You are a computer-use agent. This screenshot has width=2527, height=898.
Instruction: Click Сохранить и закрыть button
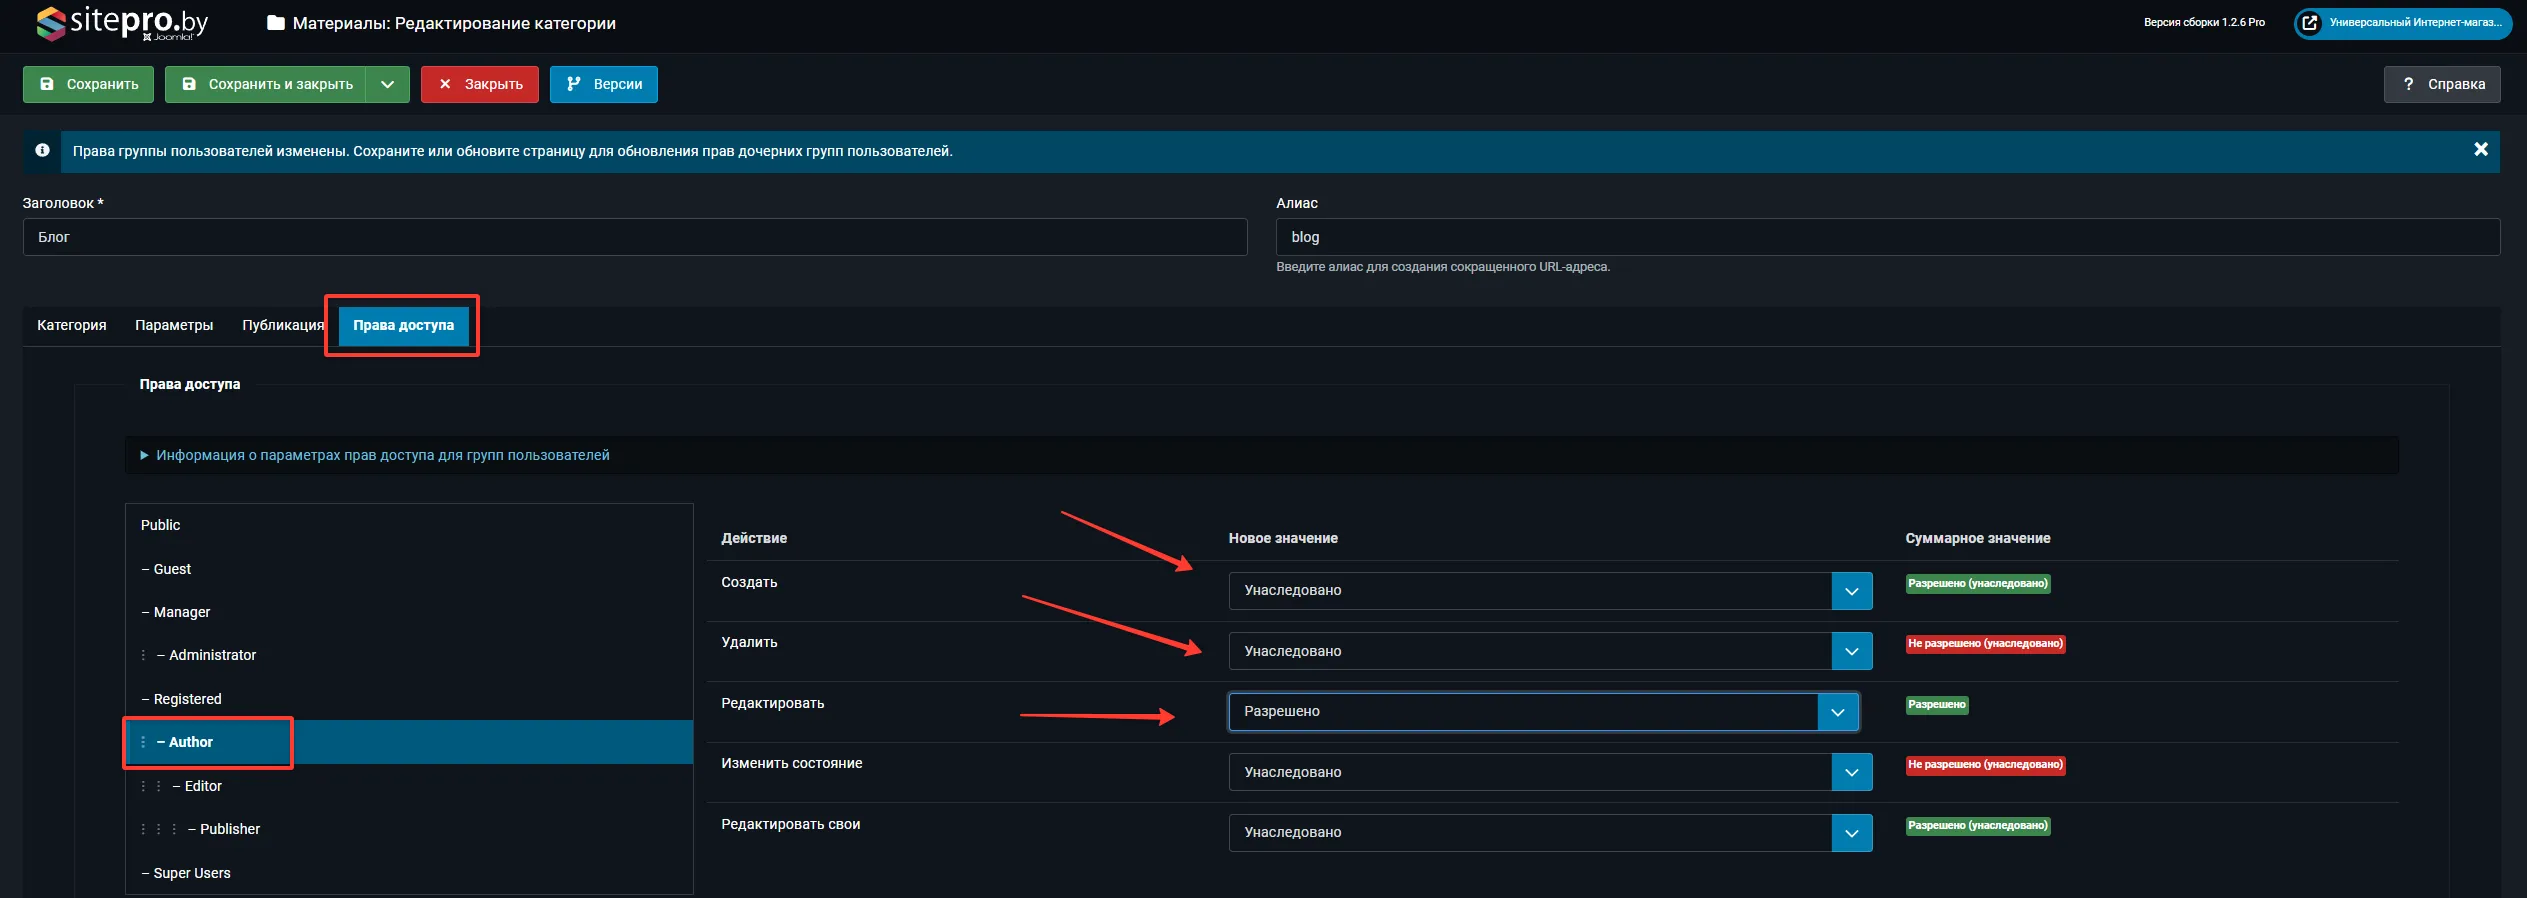point(266,85)
